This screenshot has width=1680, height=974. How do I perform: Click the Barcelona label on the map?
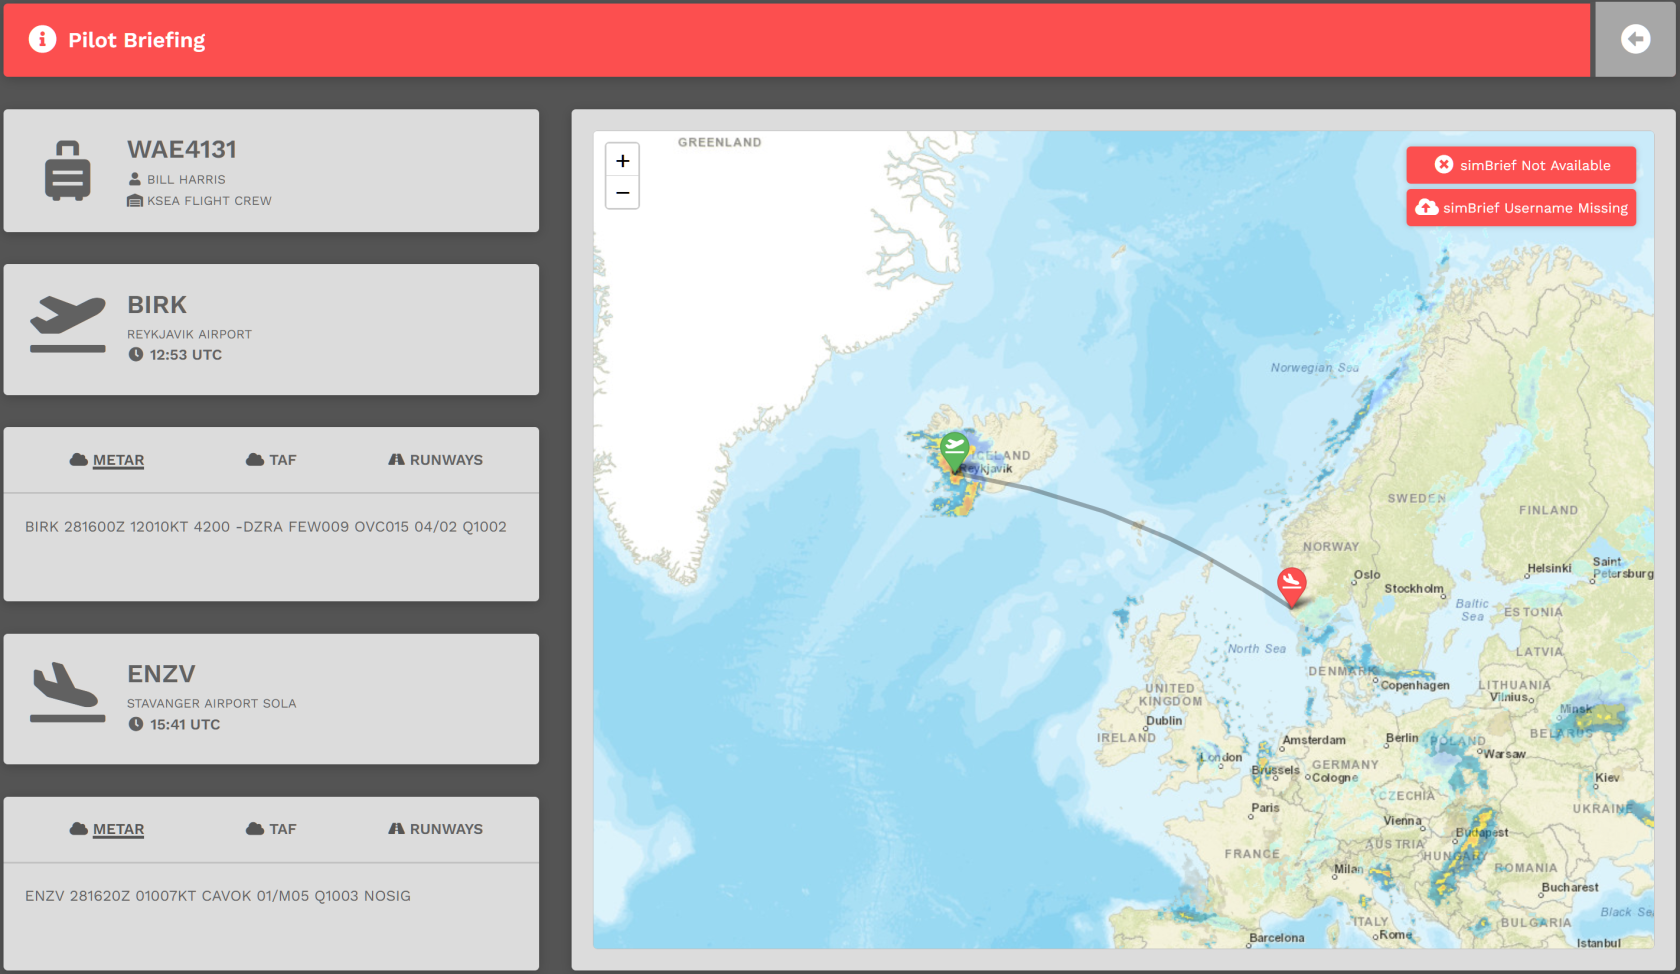click(1277, 937)
